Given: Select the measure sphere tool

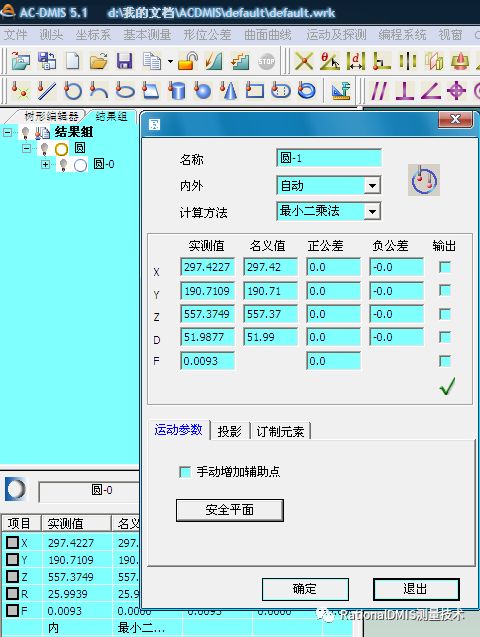Looking at the screenshot, I should tap(202, 91).
